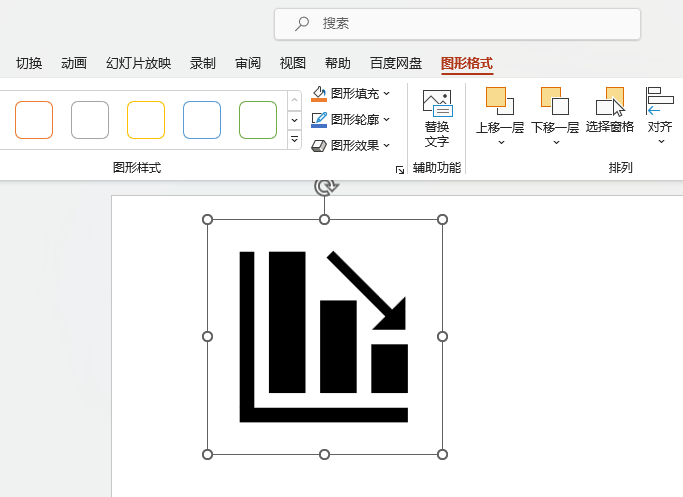
Task: Click the 上移一层 bring forward icon
Action: coord(500,101)
